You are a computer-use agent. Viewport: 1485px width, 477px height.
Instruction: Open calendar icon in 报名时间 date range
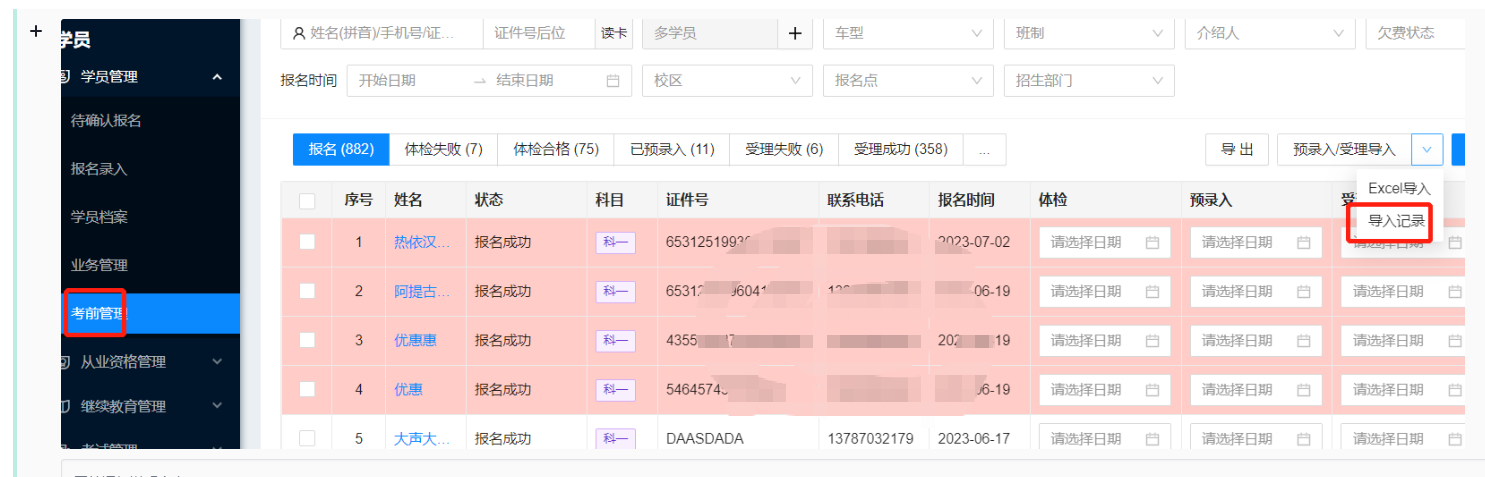613,80
